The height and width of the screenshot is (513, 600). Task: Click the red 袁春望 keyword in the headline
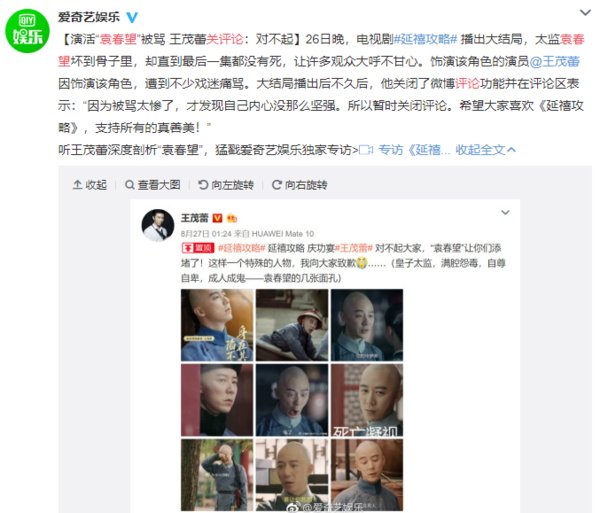118,39
